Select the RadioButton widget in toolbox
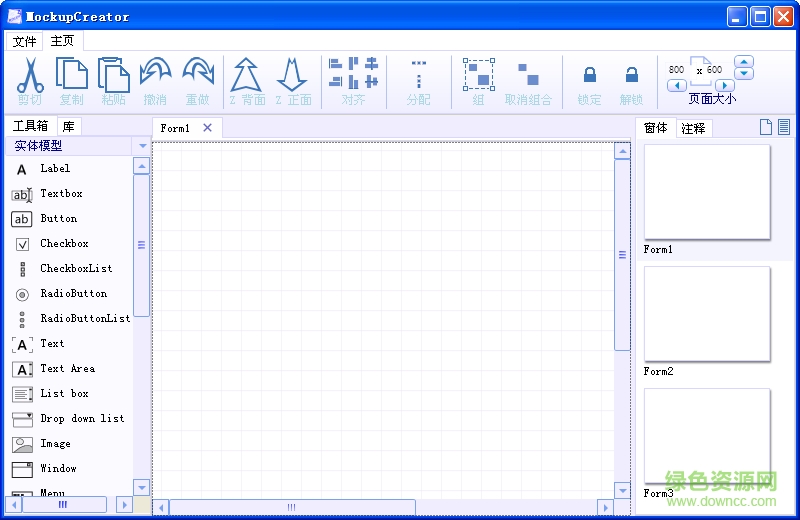This screenshot has height=520, width=800. [73, 294]
